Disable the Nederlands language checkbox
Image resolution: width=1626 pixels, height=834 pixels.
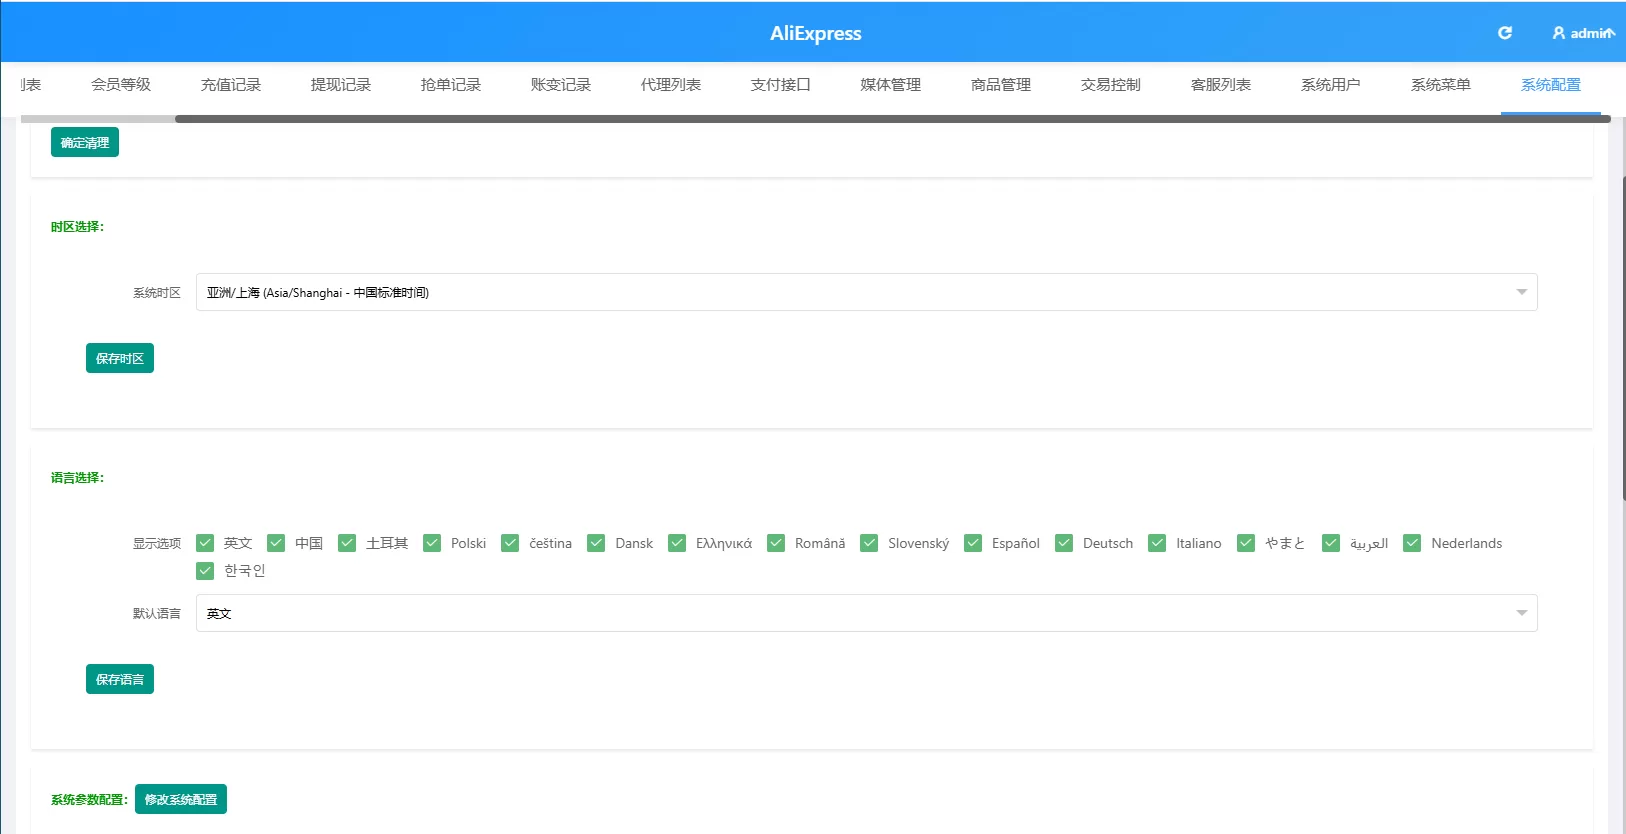point(1412,543)
